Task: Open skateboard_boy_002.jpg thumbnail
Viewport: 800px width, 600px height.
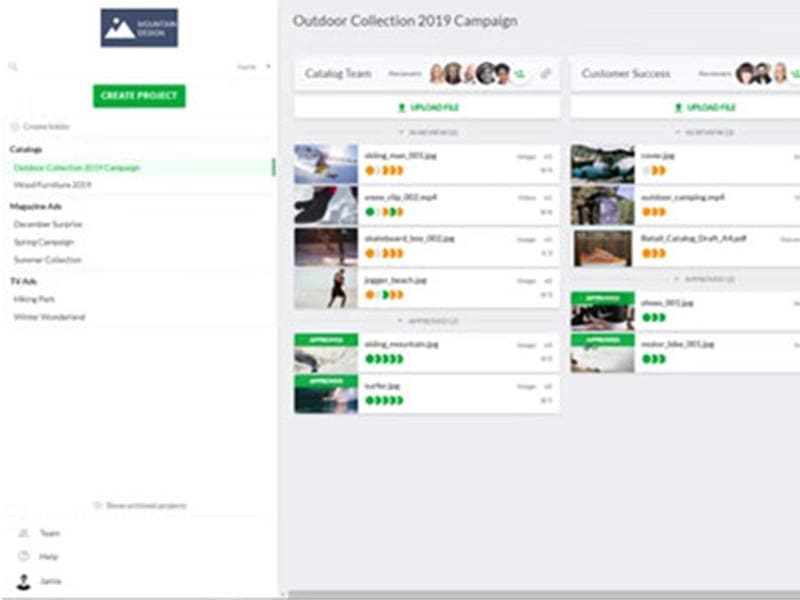Action: tap(326, 247)
